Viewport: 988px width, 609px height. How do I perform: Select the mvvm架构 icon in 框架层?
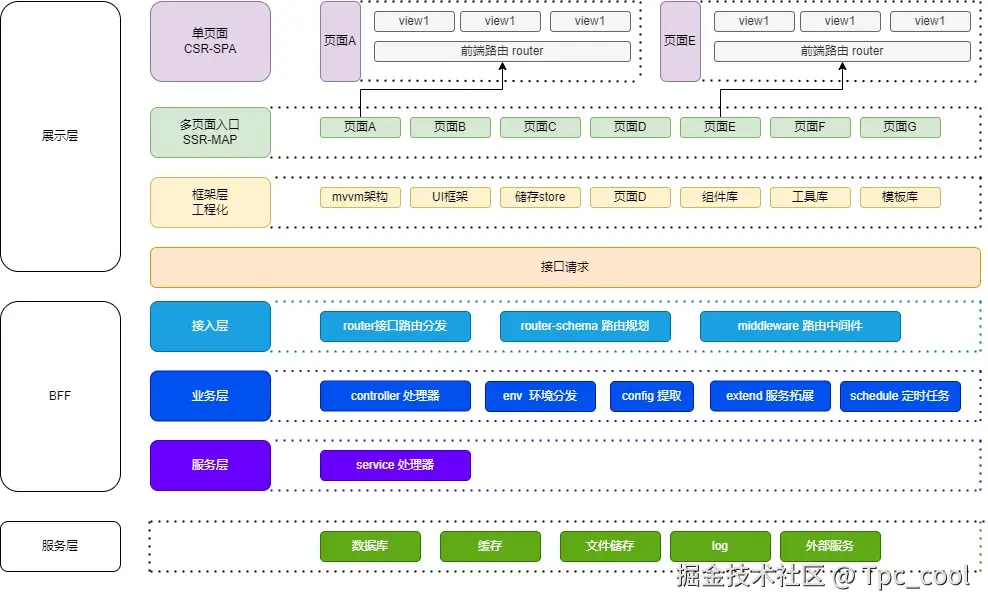click(360, 197)
